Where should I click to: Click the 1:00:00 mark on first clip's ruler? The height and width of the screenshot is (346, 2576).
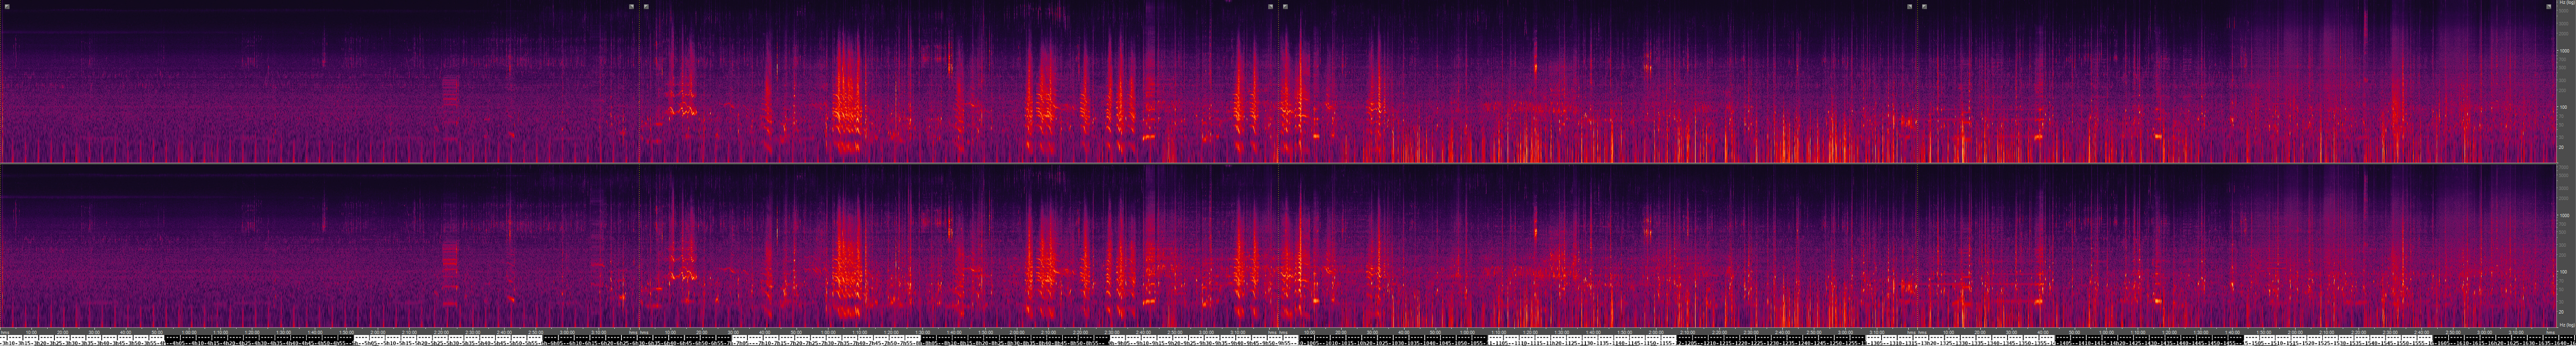(188, 332)
